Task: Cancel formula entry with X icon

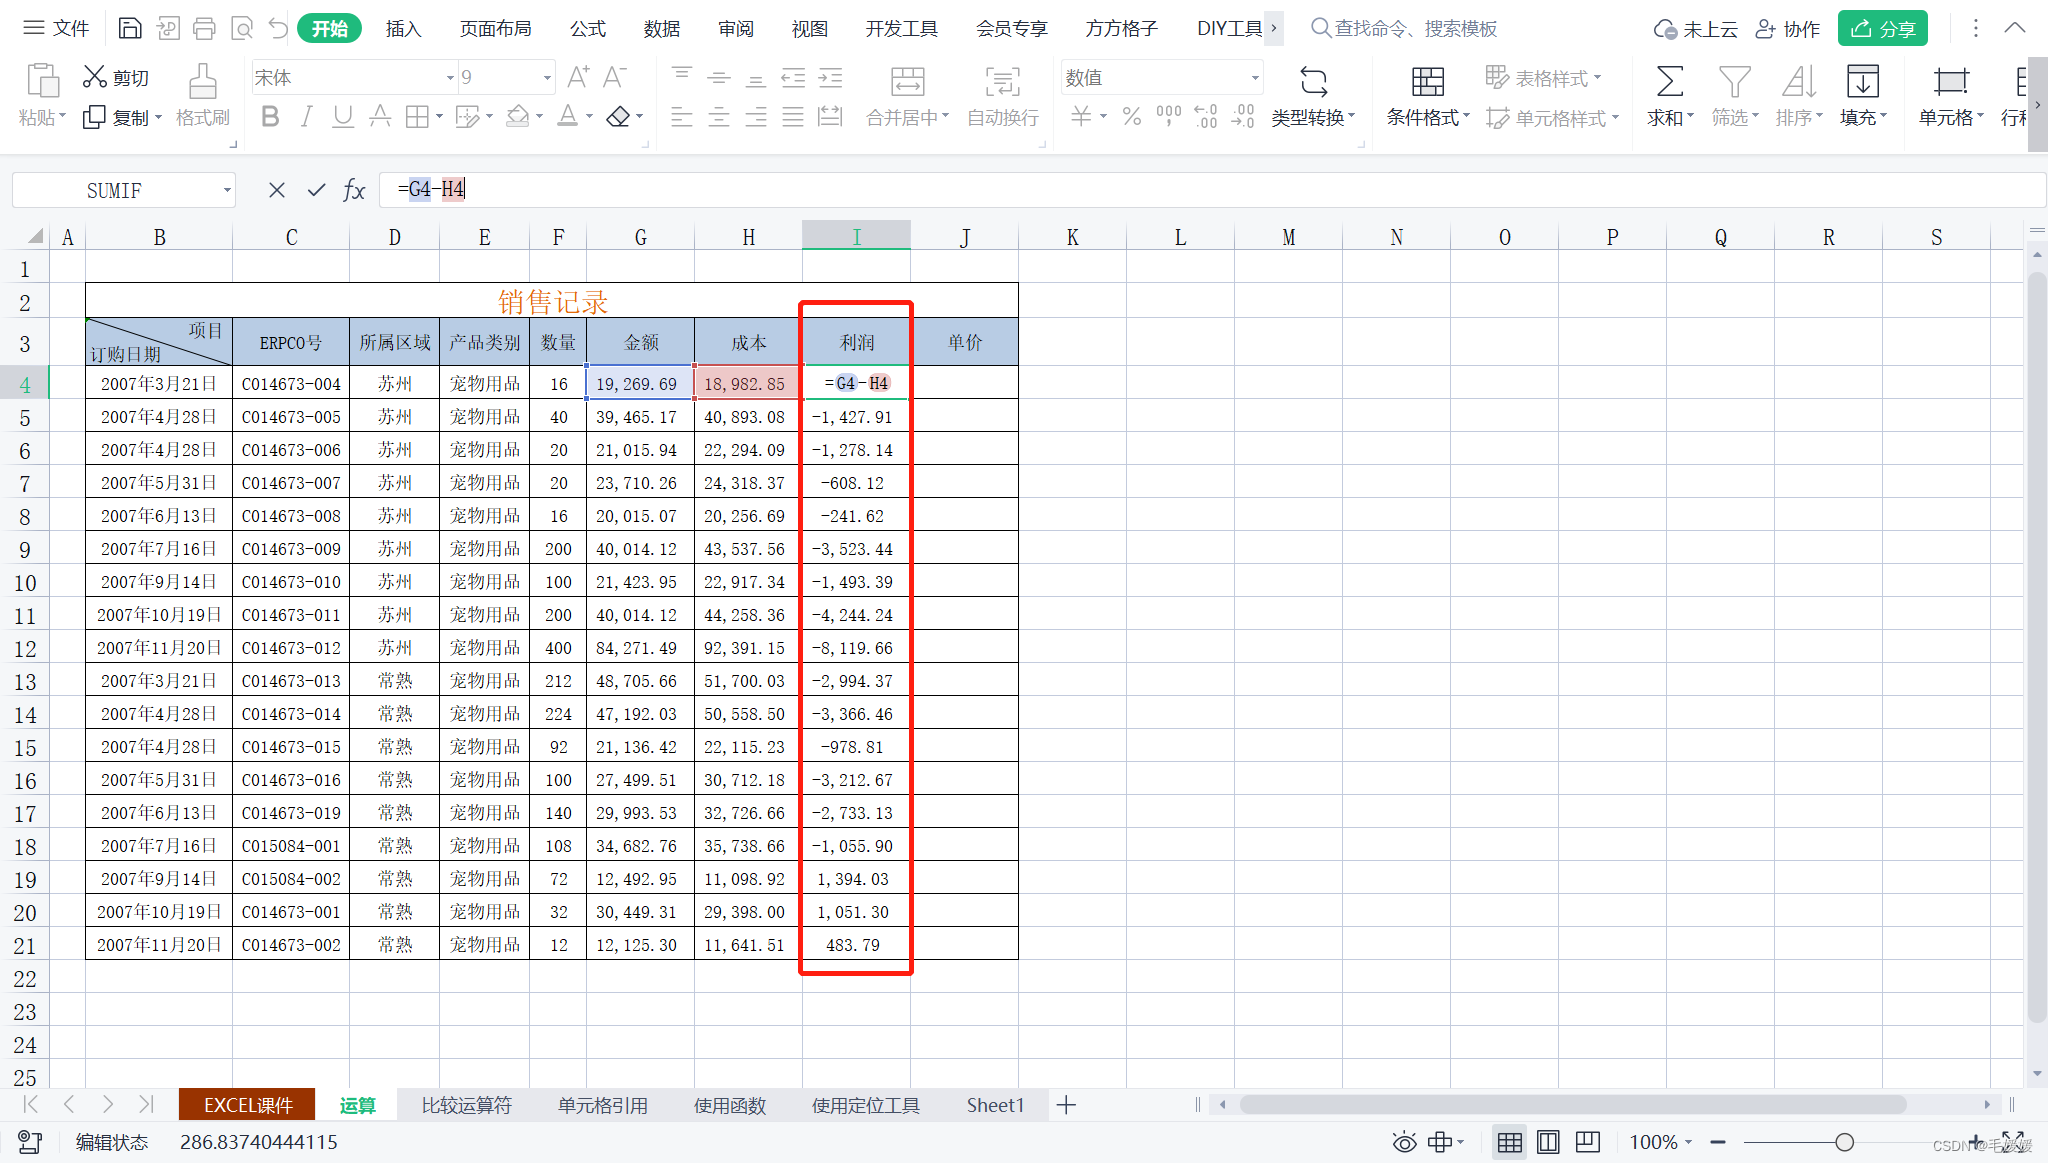Action: [x=277, y=190]
